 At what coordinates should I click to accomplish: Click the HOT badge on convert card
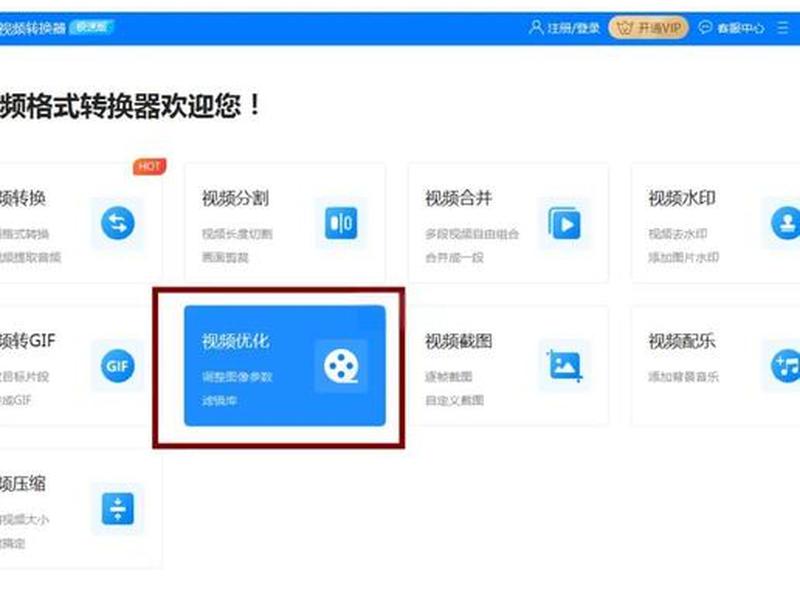(x=149, y=166)
